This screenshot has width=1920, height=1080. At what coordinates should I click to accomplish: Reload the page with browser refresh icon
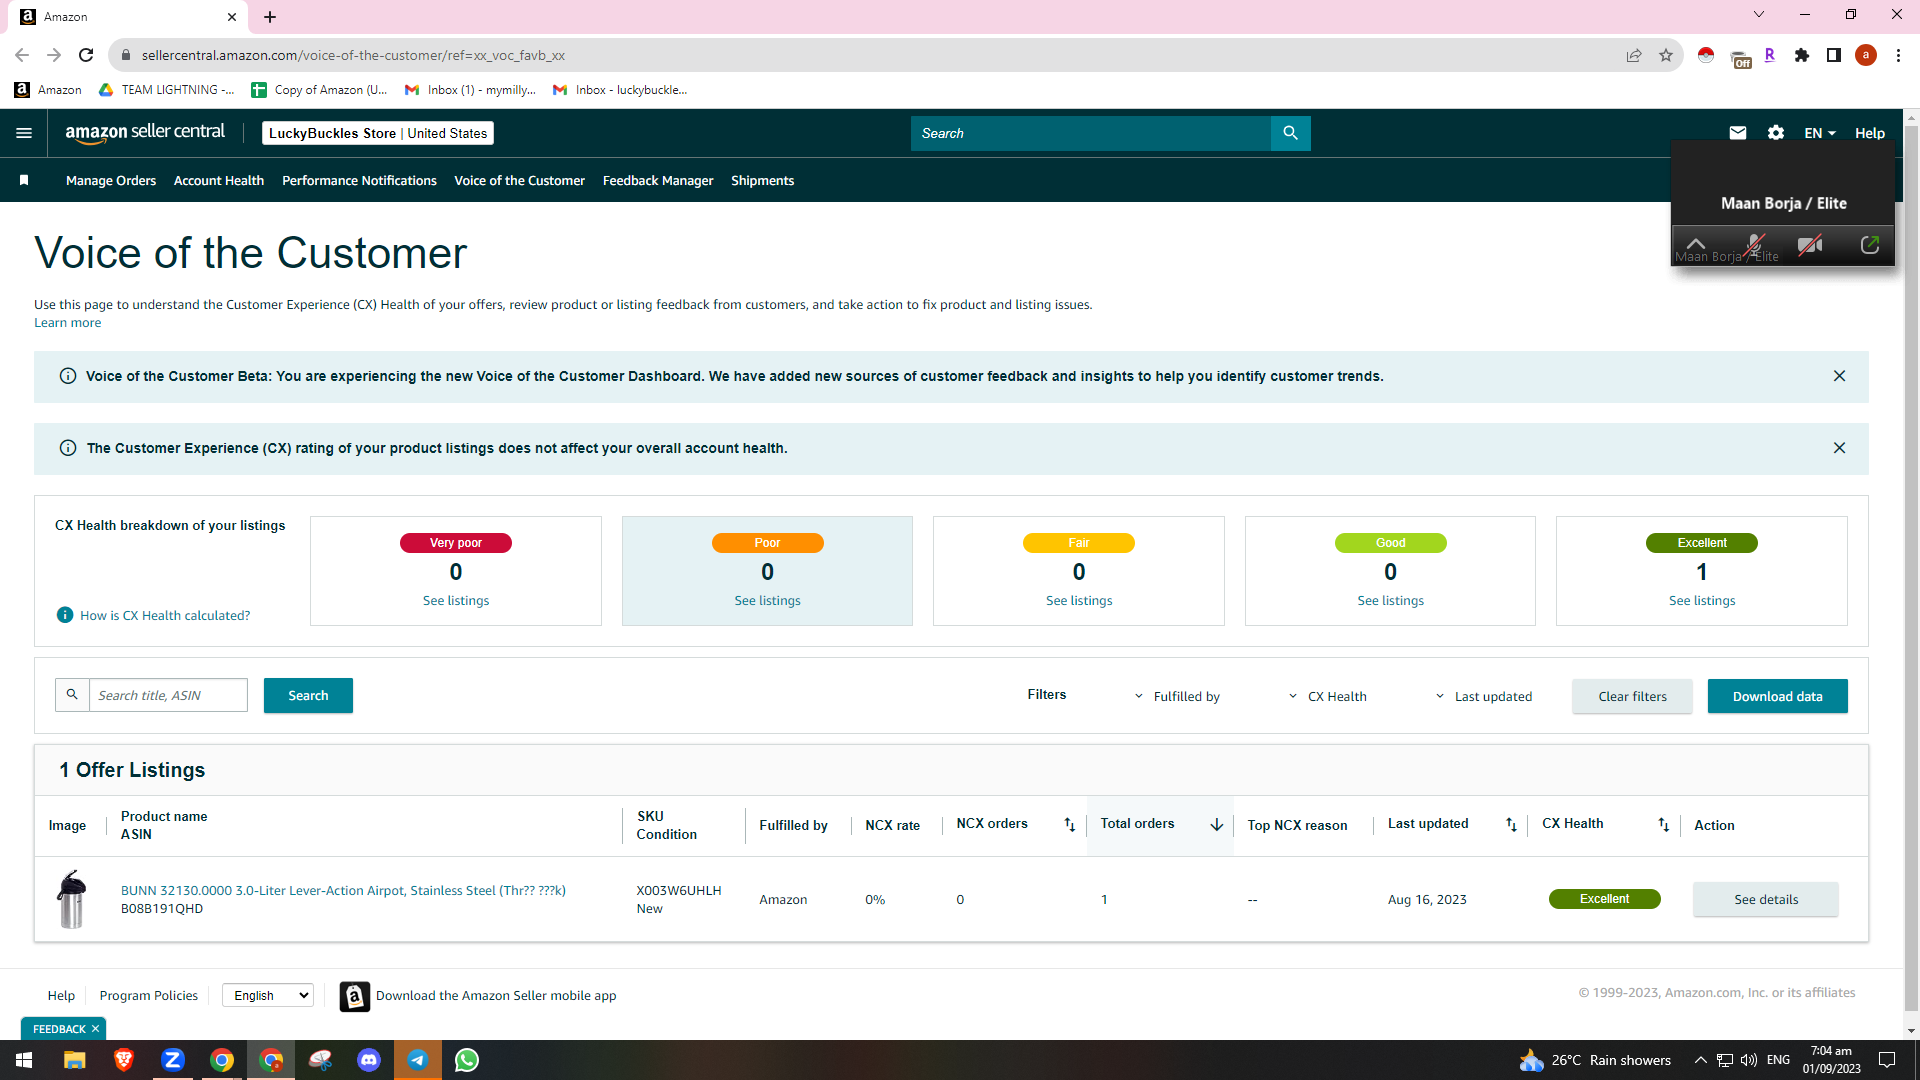click(x=86, y=55)
